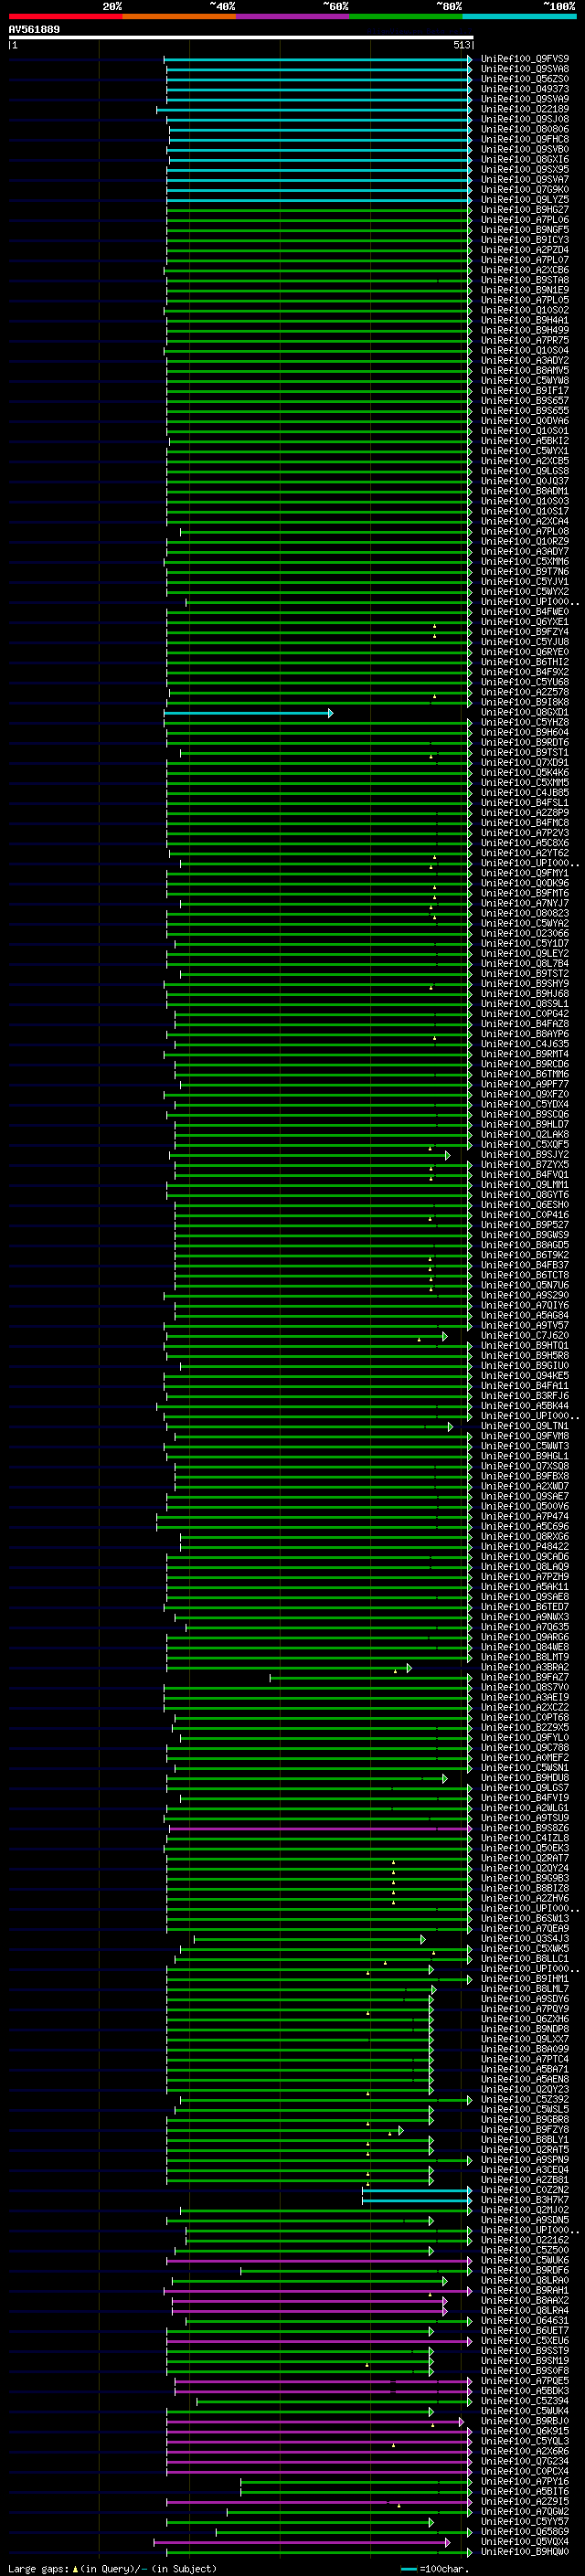Click the UniRef100_O22162 label

click(525, 2240)
